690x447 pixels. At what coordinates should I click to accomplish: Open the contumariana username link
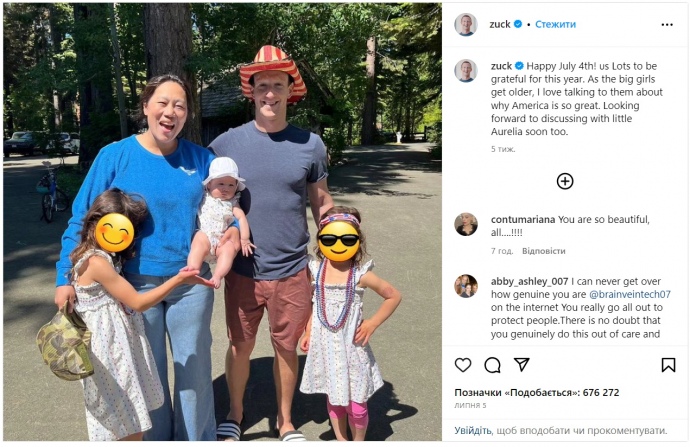coord(527,219)
